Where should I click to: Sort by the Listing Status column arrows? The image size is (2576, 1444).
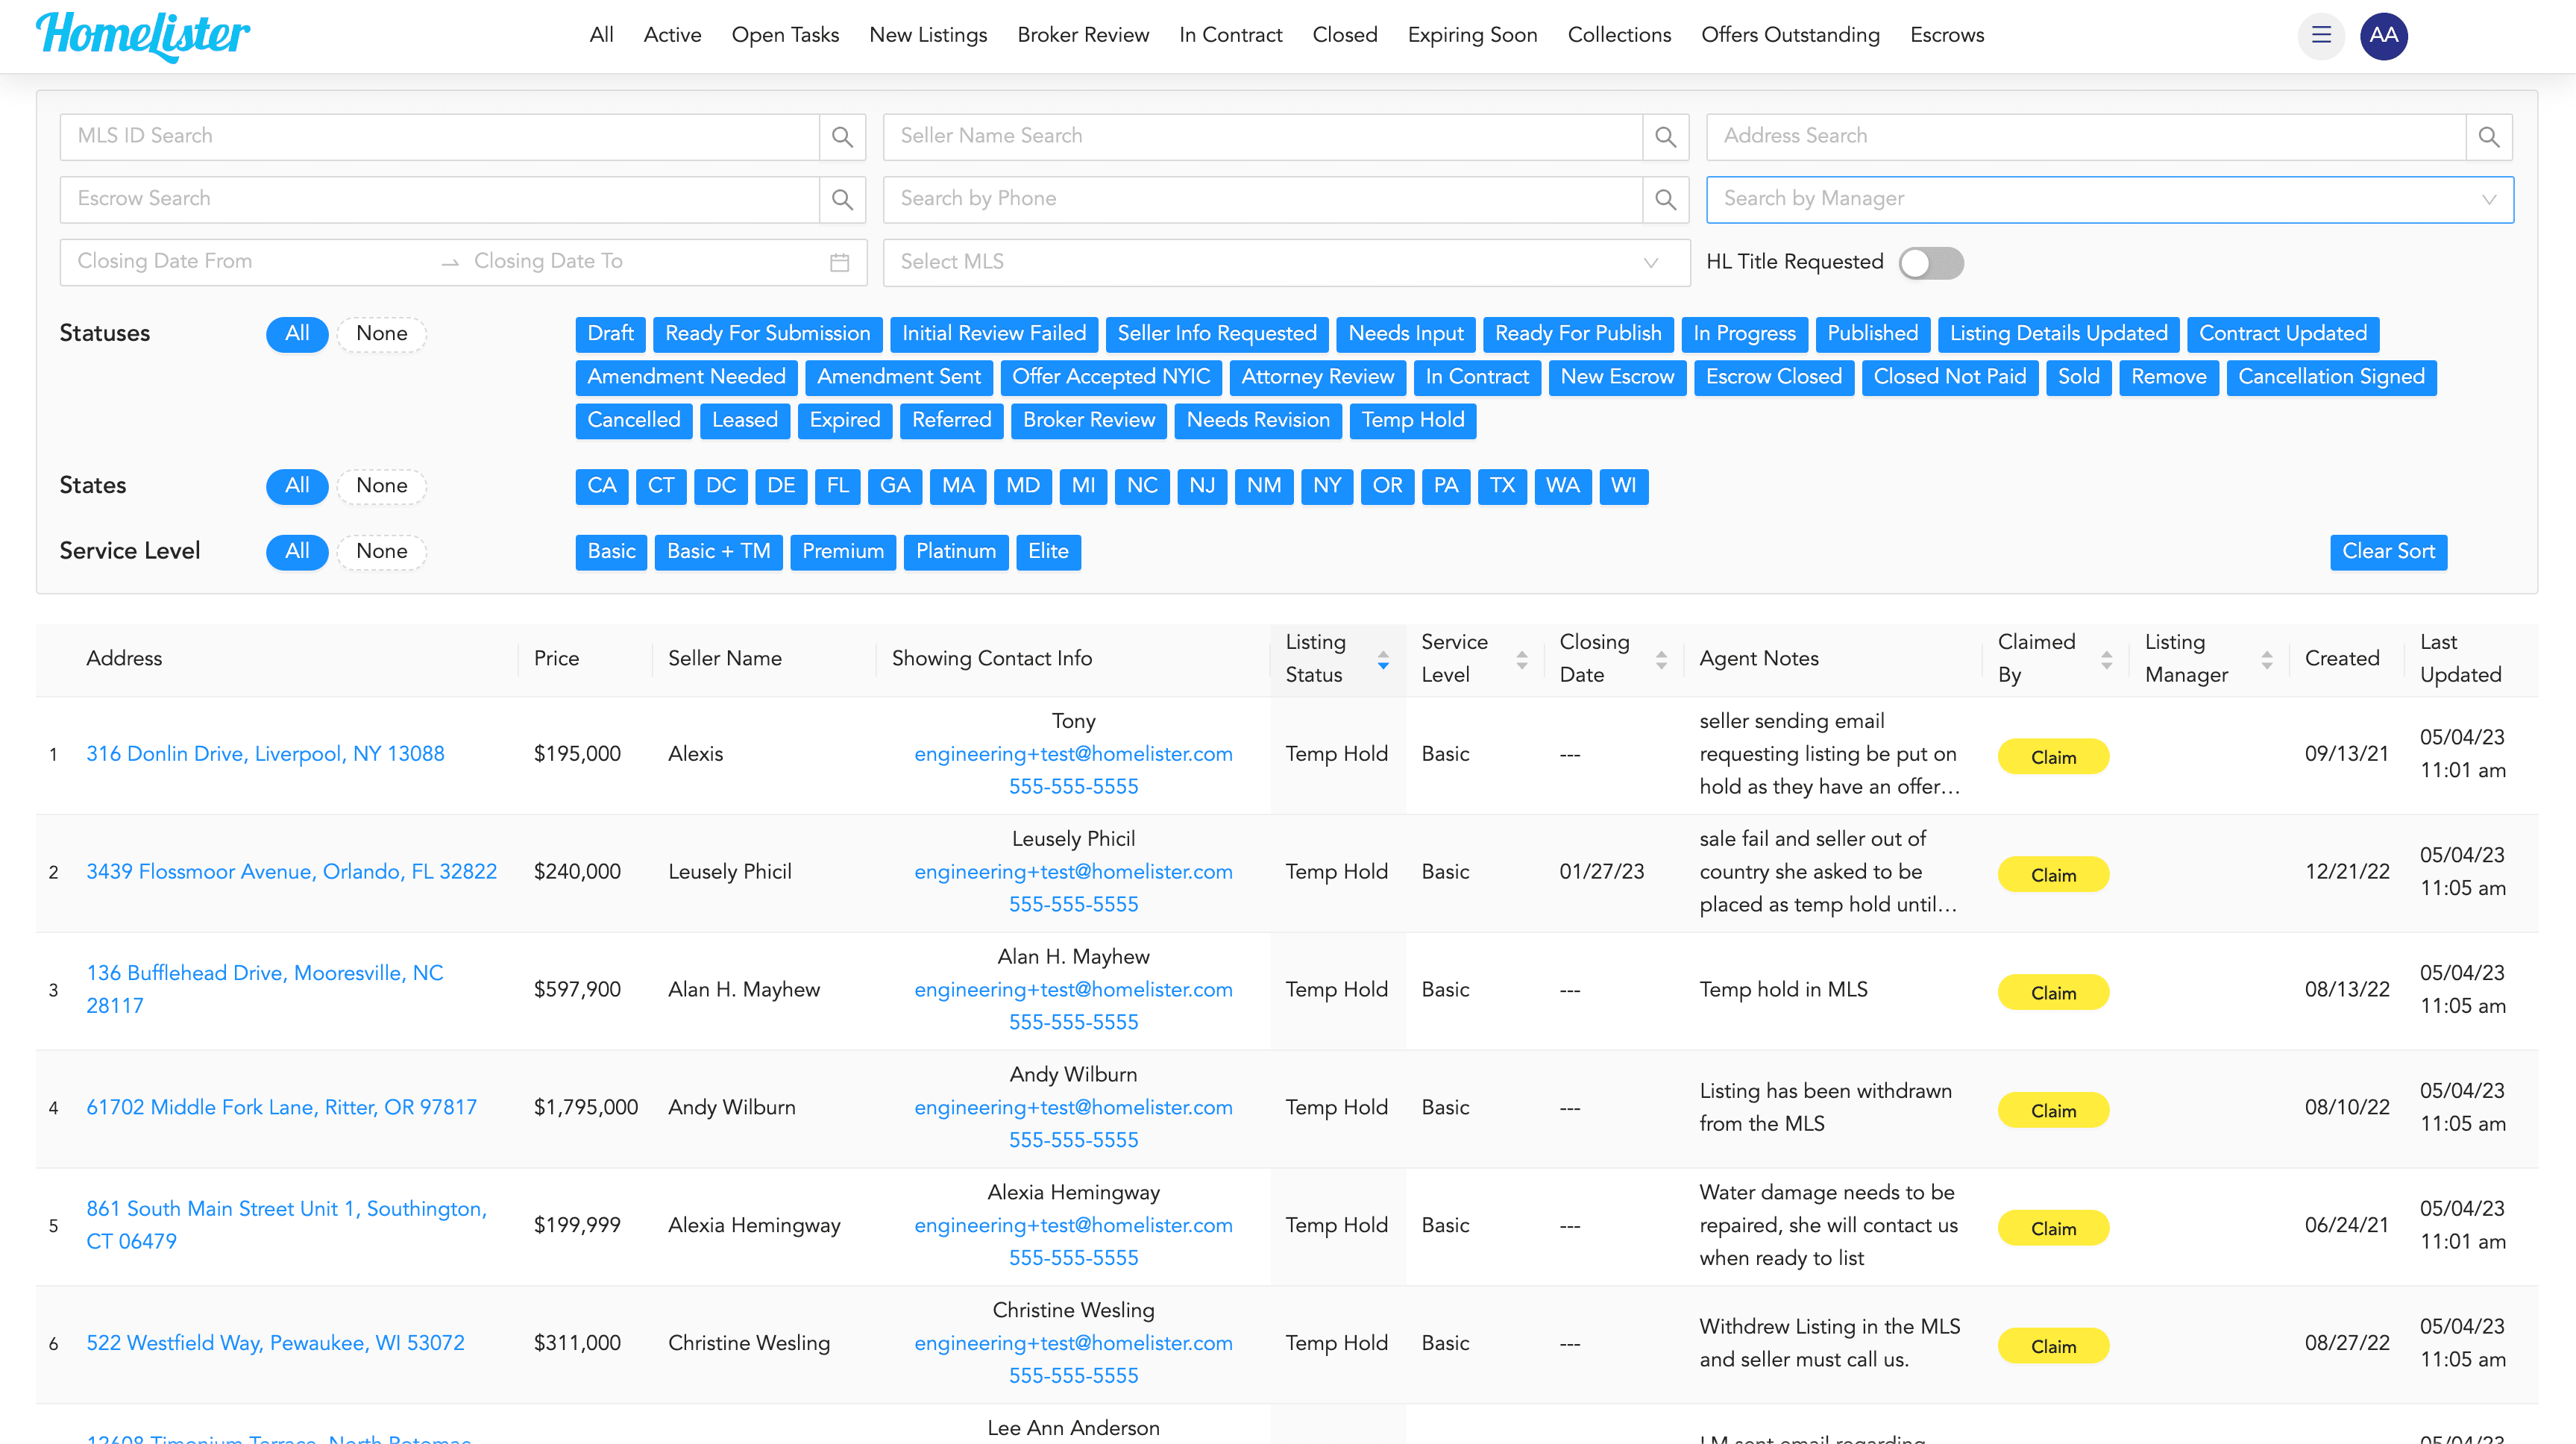(x=1383, y=659)
